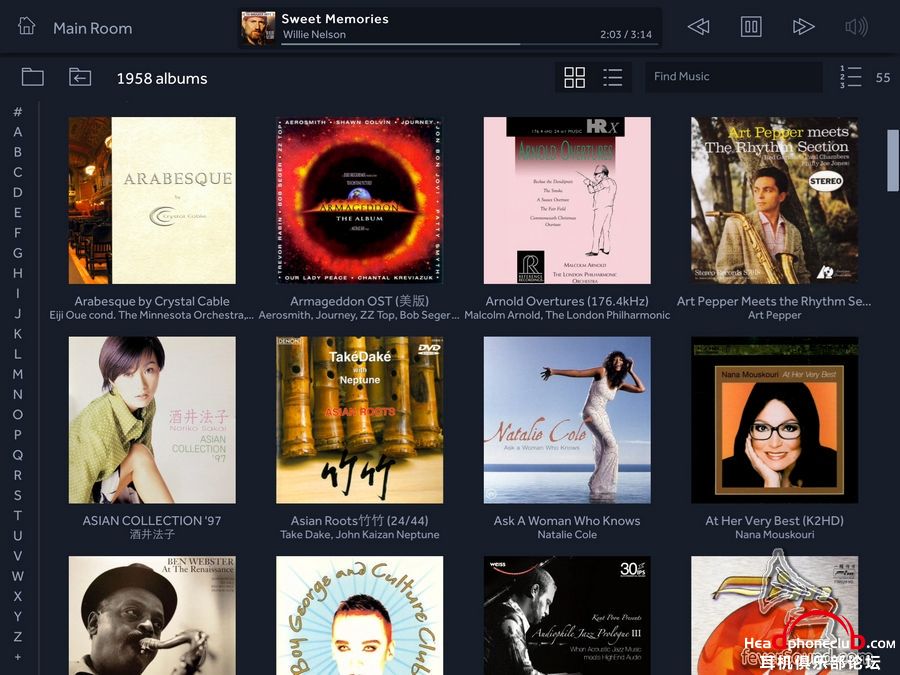The image size is (900, 675).
Task: Click the queue count '55'
Action: pos(883,77)
